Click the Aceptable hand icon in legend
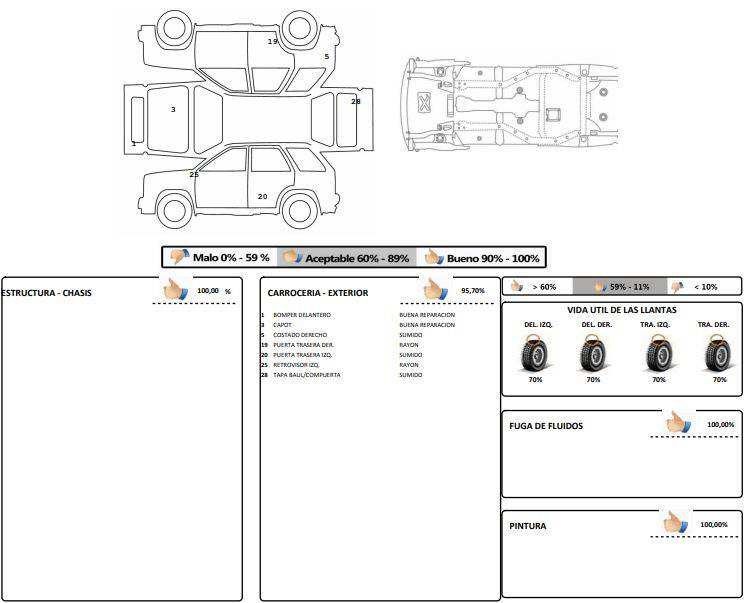This screenshot has height=603, width=748. click(292, 257)
